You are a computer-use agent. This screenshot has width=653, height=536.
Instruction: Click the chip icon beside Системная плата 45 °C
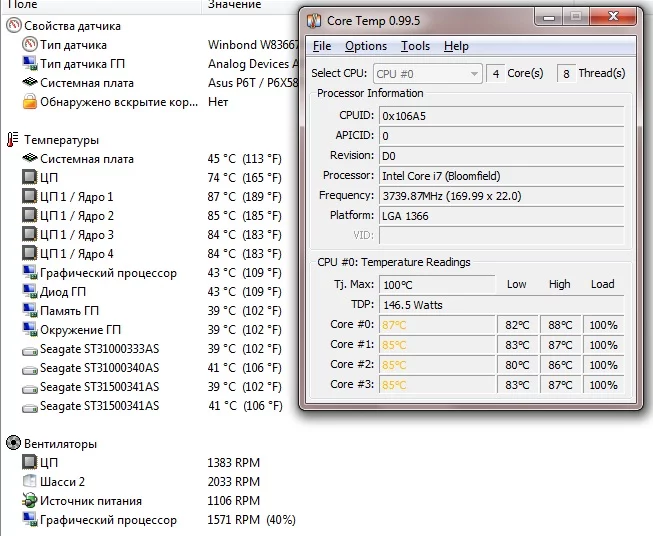[x=30, y=158]
